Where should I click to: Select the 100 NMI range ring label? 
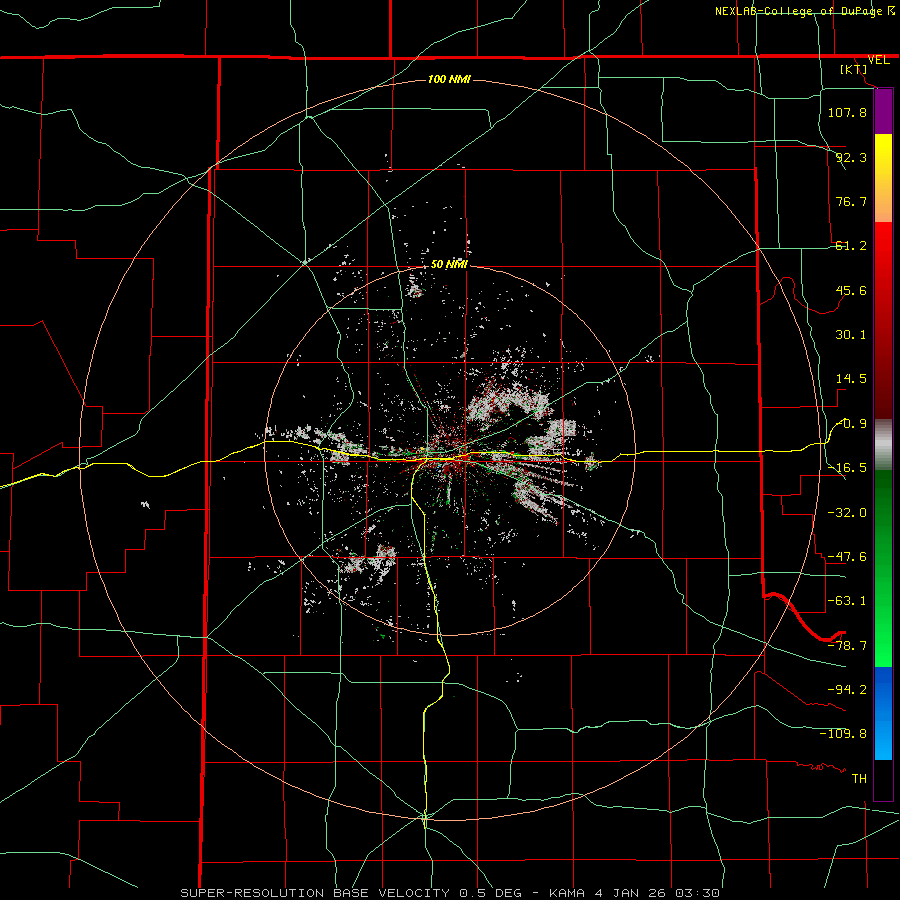[x=449, y=79]
